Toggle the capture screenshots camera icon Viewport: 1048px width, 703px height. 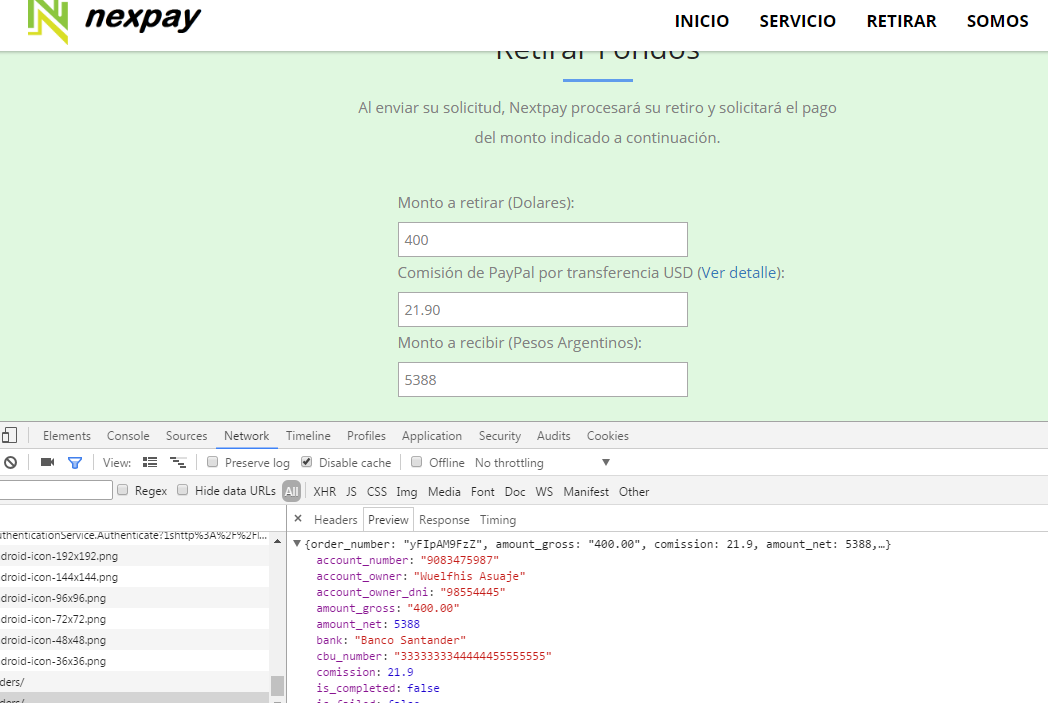(x=47, y=462)
